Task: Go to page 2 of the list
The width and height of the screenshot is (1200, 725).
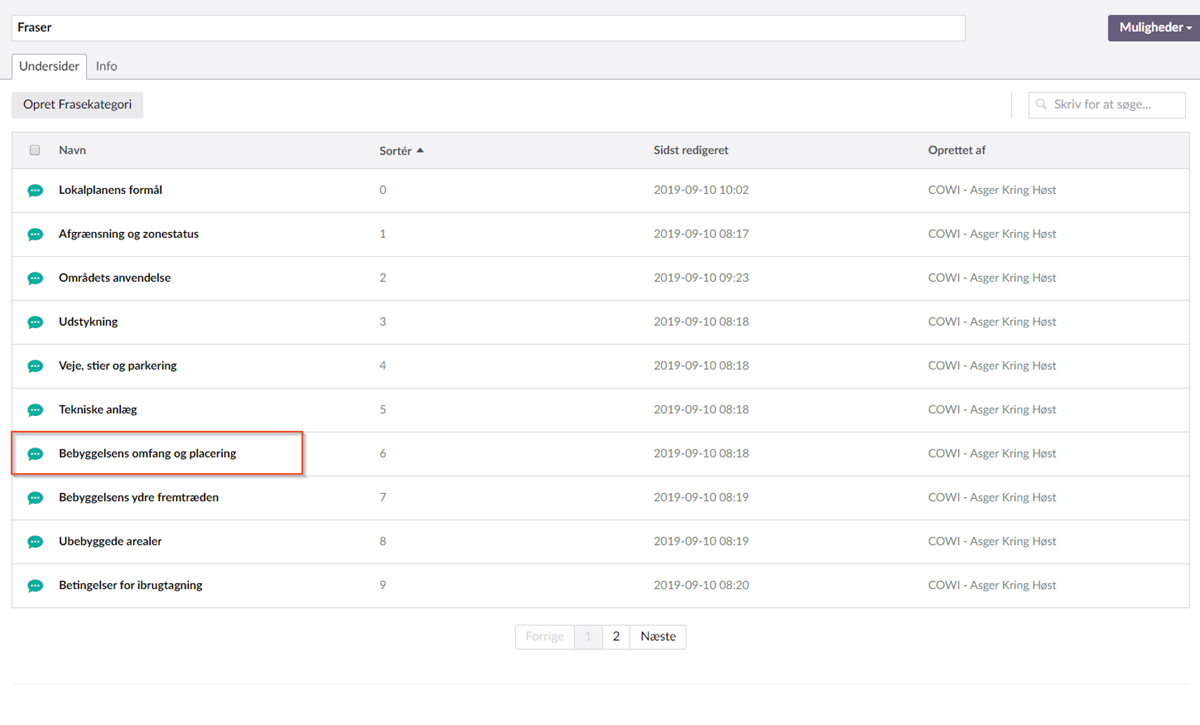Action: 616,637
